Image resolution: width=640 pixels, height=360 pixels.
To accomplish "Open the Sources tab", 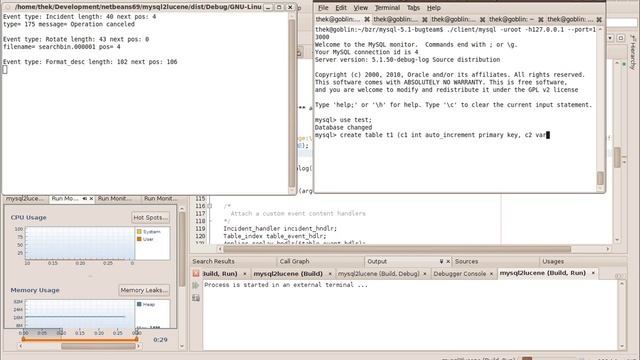I will click(x=467, y=261).
